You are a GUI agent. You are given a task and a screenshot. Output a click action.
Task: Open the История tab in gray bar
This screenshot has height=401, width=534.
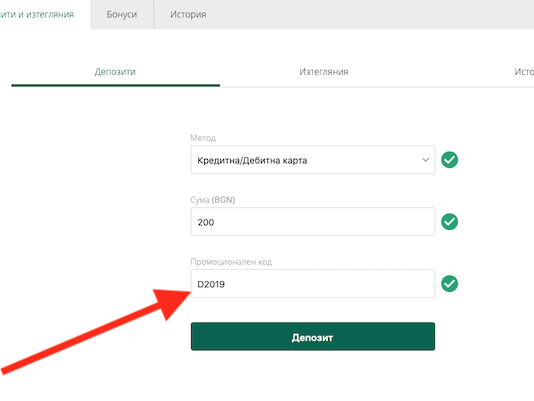point(188,14)
